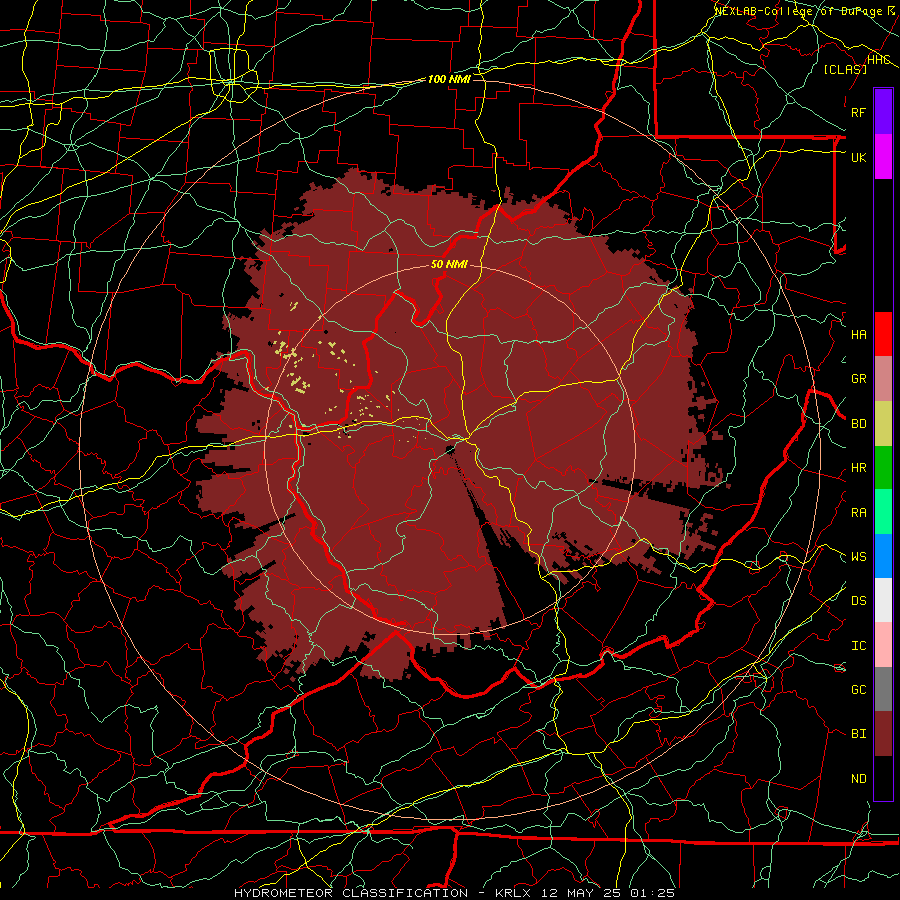The height and width of the screenshot is (900, 900).
Task: Click the "HHC" product code text
Action: tap(879, 59)
